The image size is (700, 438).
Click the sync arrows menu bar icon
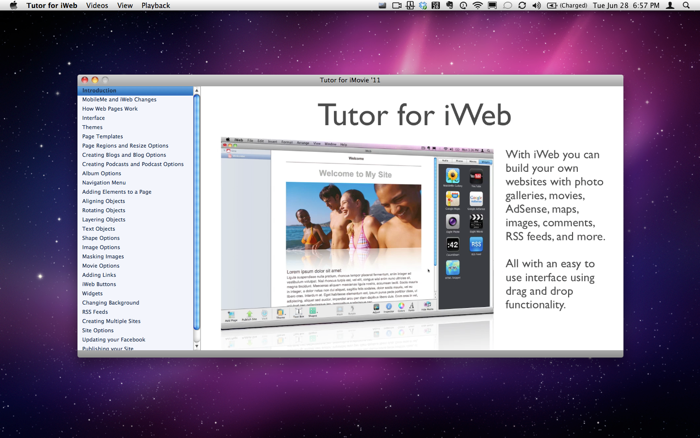point(522,5)
